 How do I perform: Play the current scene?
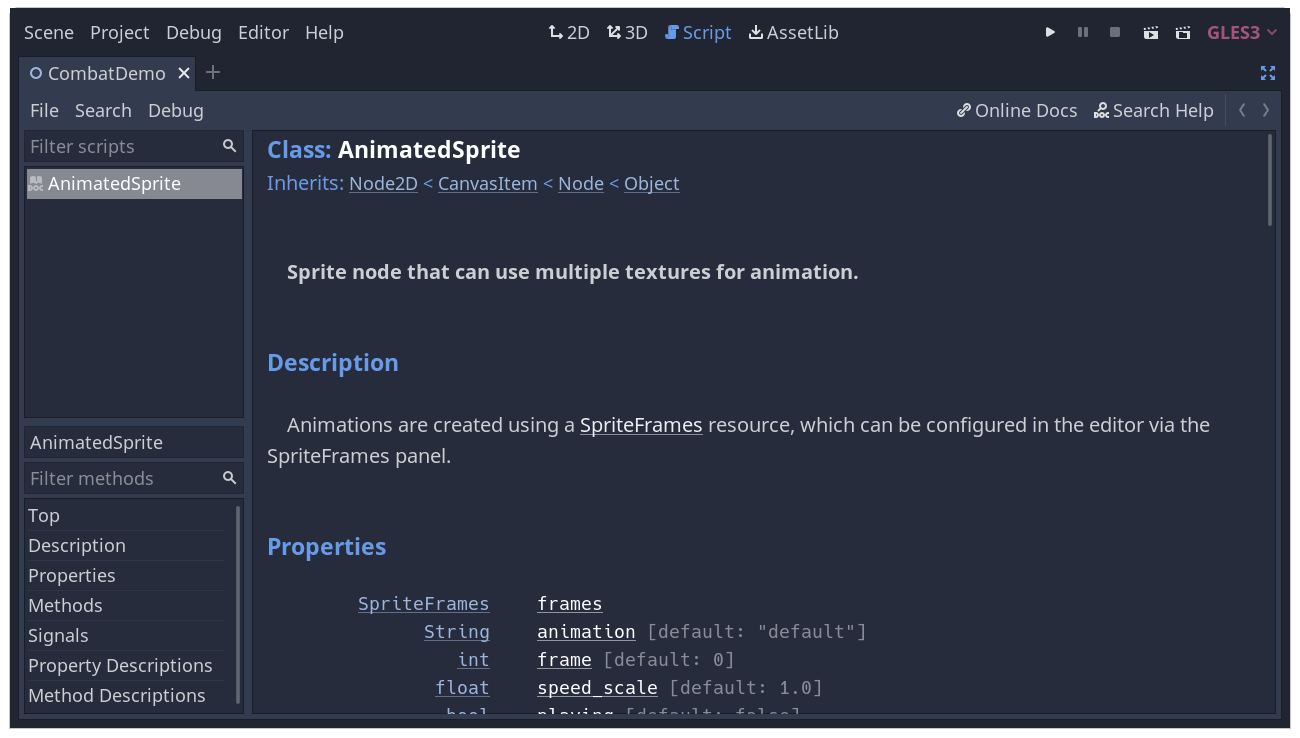click(x=1149, y=32)
